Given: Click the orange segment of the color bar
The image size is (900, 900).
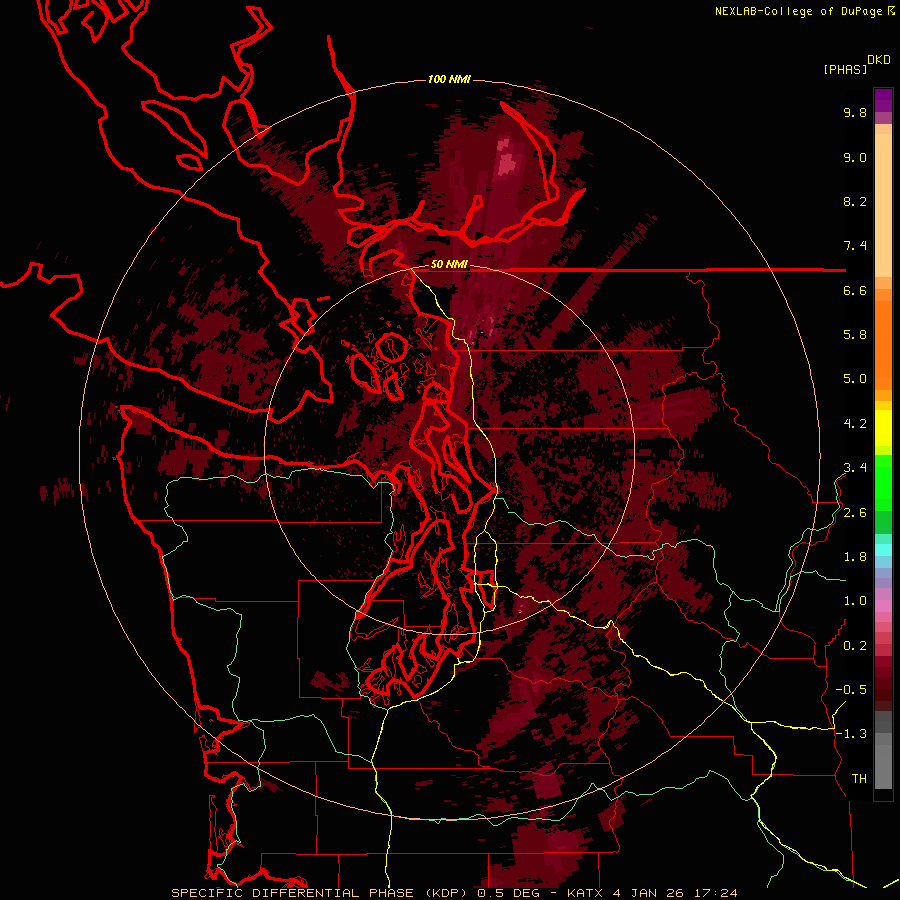Looking at the screenshot, I should pos(883,344).
